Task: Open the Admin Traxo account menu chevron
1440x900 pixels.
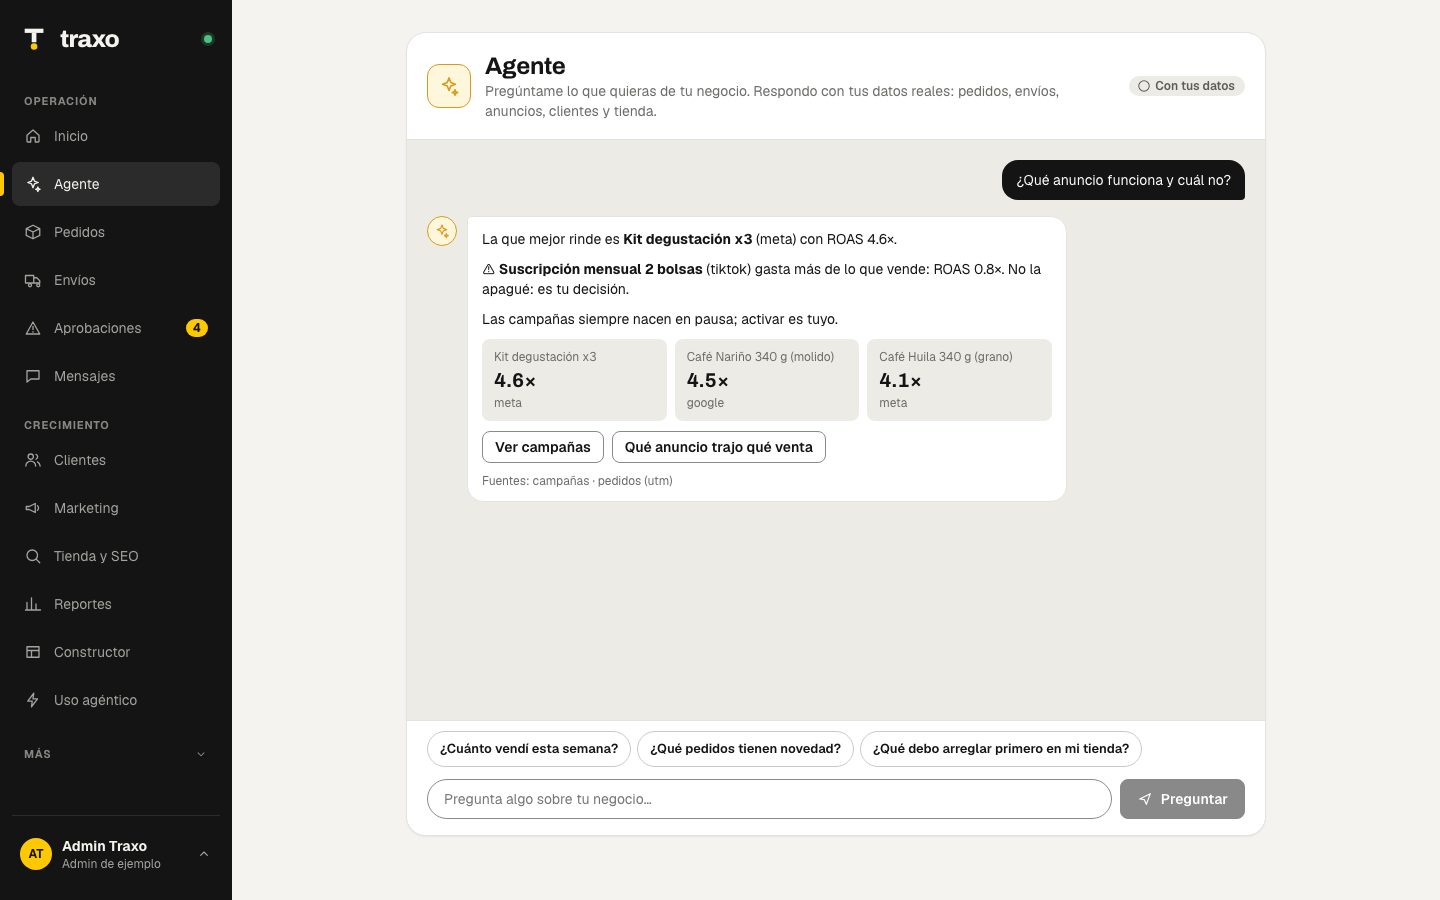Action: click(x=204, y=854)
